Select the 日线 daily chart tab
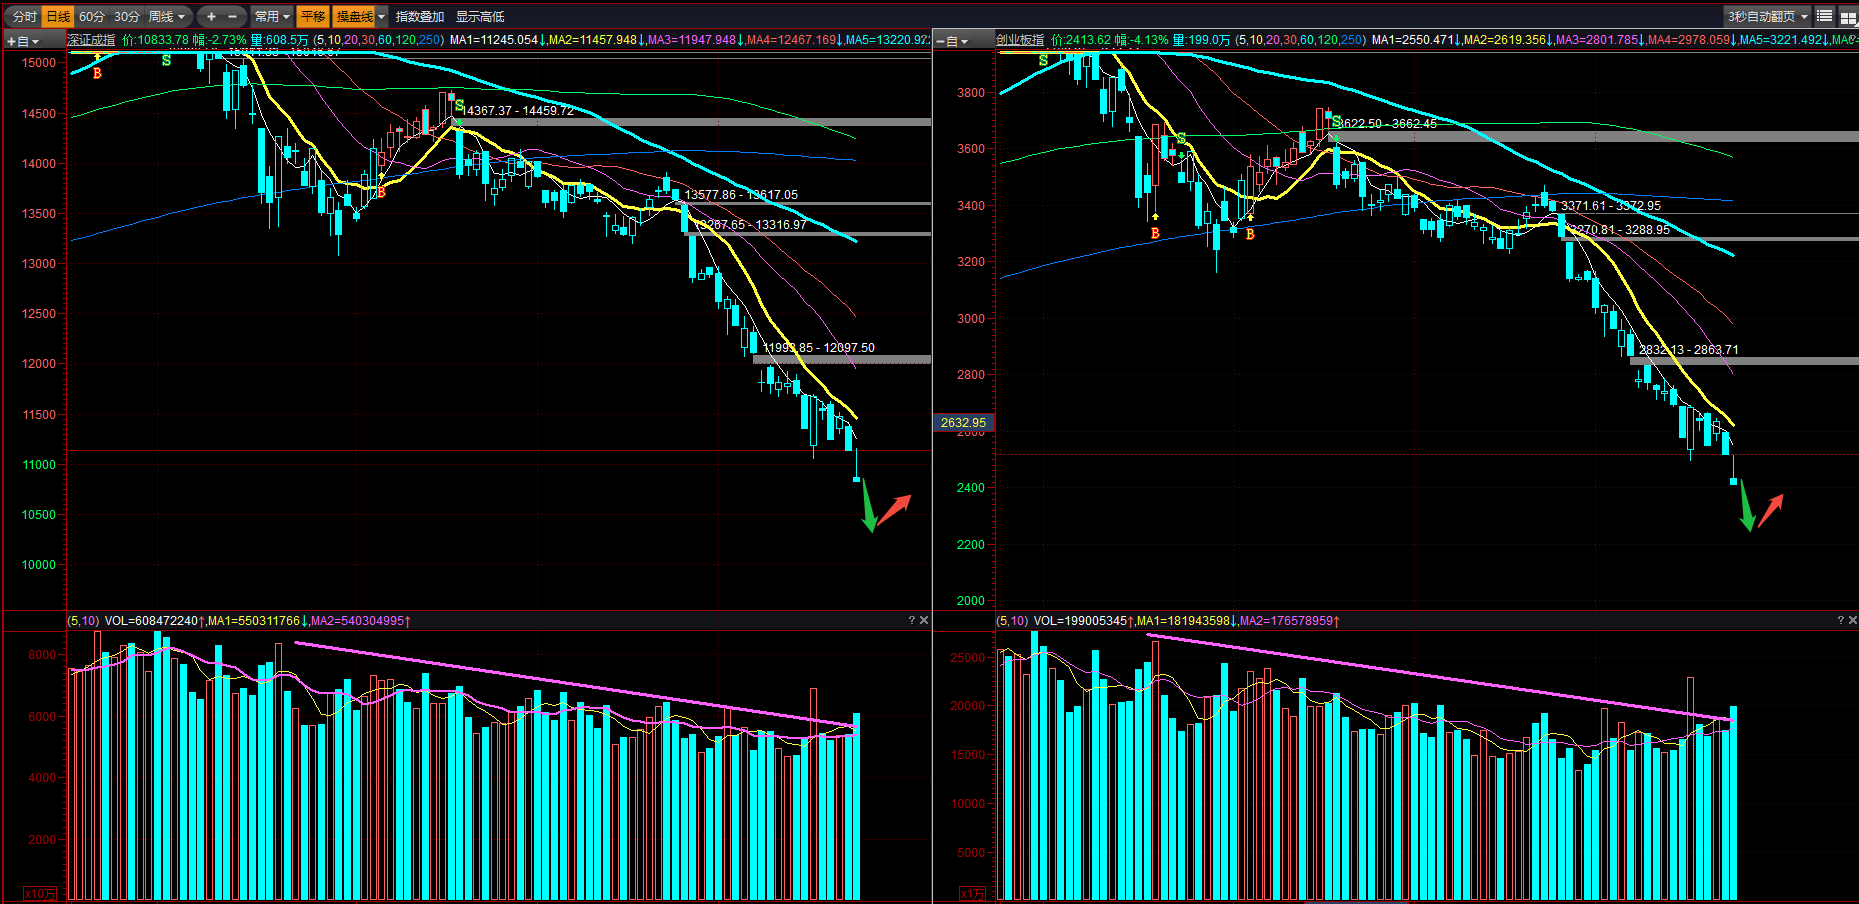Image resolution: width=1859 pixels, height=904 pixels. point(59,16)
